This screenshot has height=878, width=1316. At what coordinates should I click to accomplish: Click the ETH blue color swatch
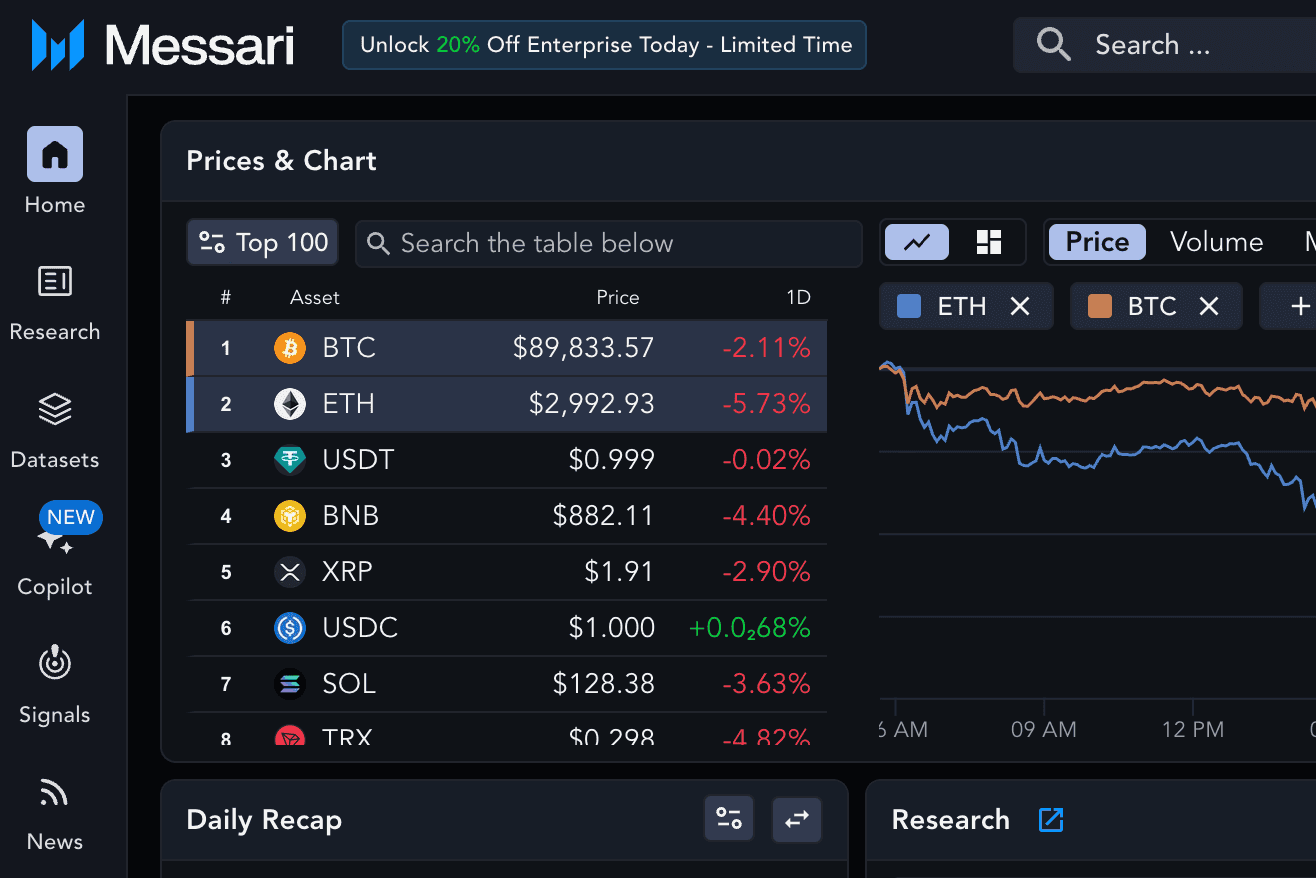[909, 306]
